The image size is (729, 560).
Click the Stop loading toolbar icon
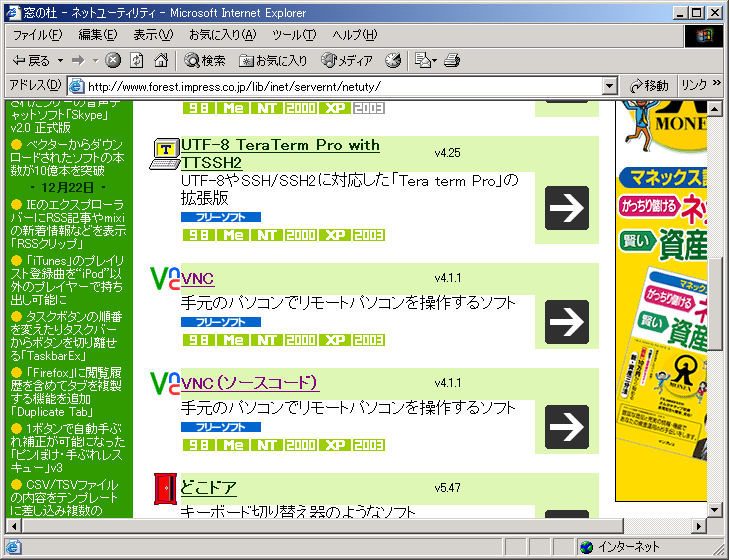(113, 60)
